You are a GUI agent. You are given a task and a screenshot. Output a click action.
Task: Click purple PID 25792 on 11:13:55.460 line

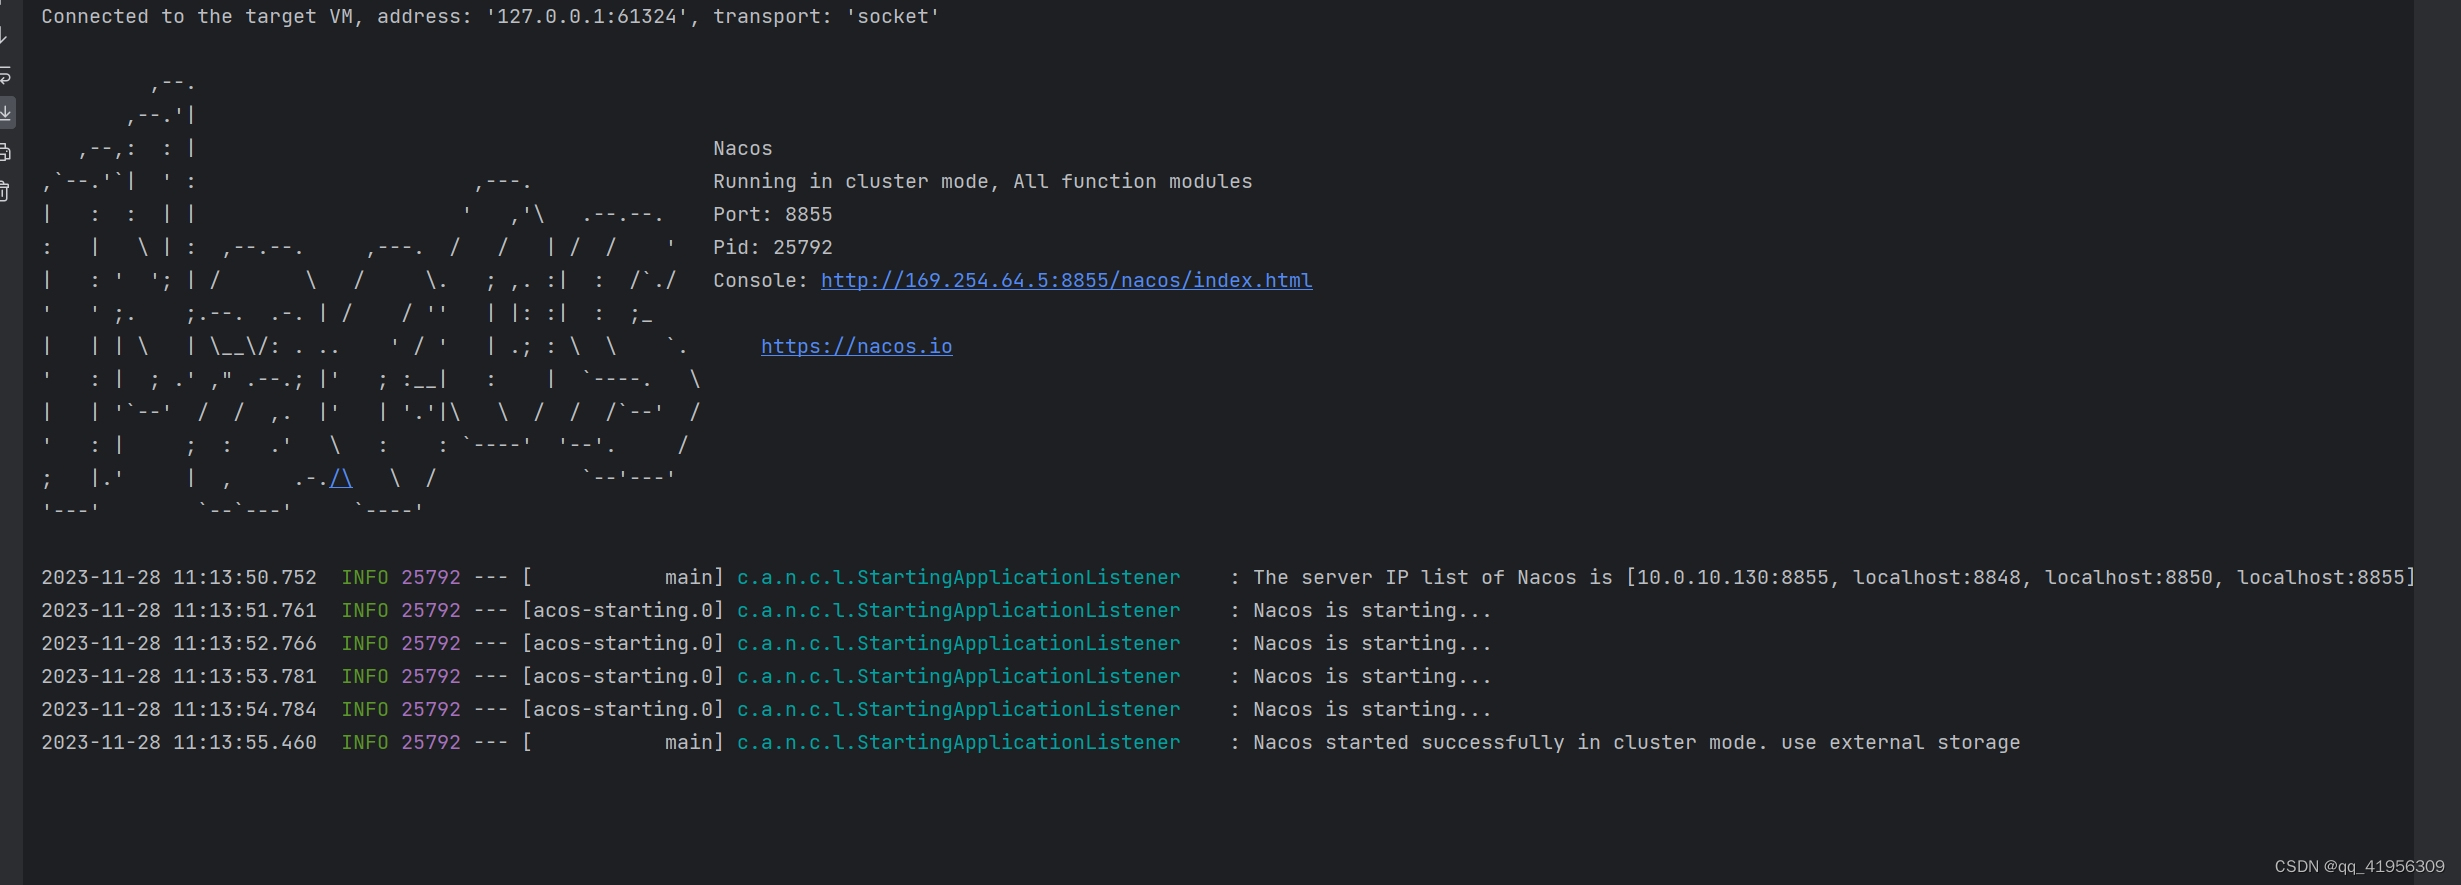tap(431, 743)
